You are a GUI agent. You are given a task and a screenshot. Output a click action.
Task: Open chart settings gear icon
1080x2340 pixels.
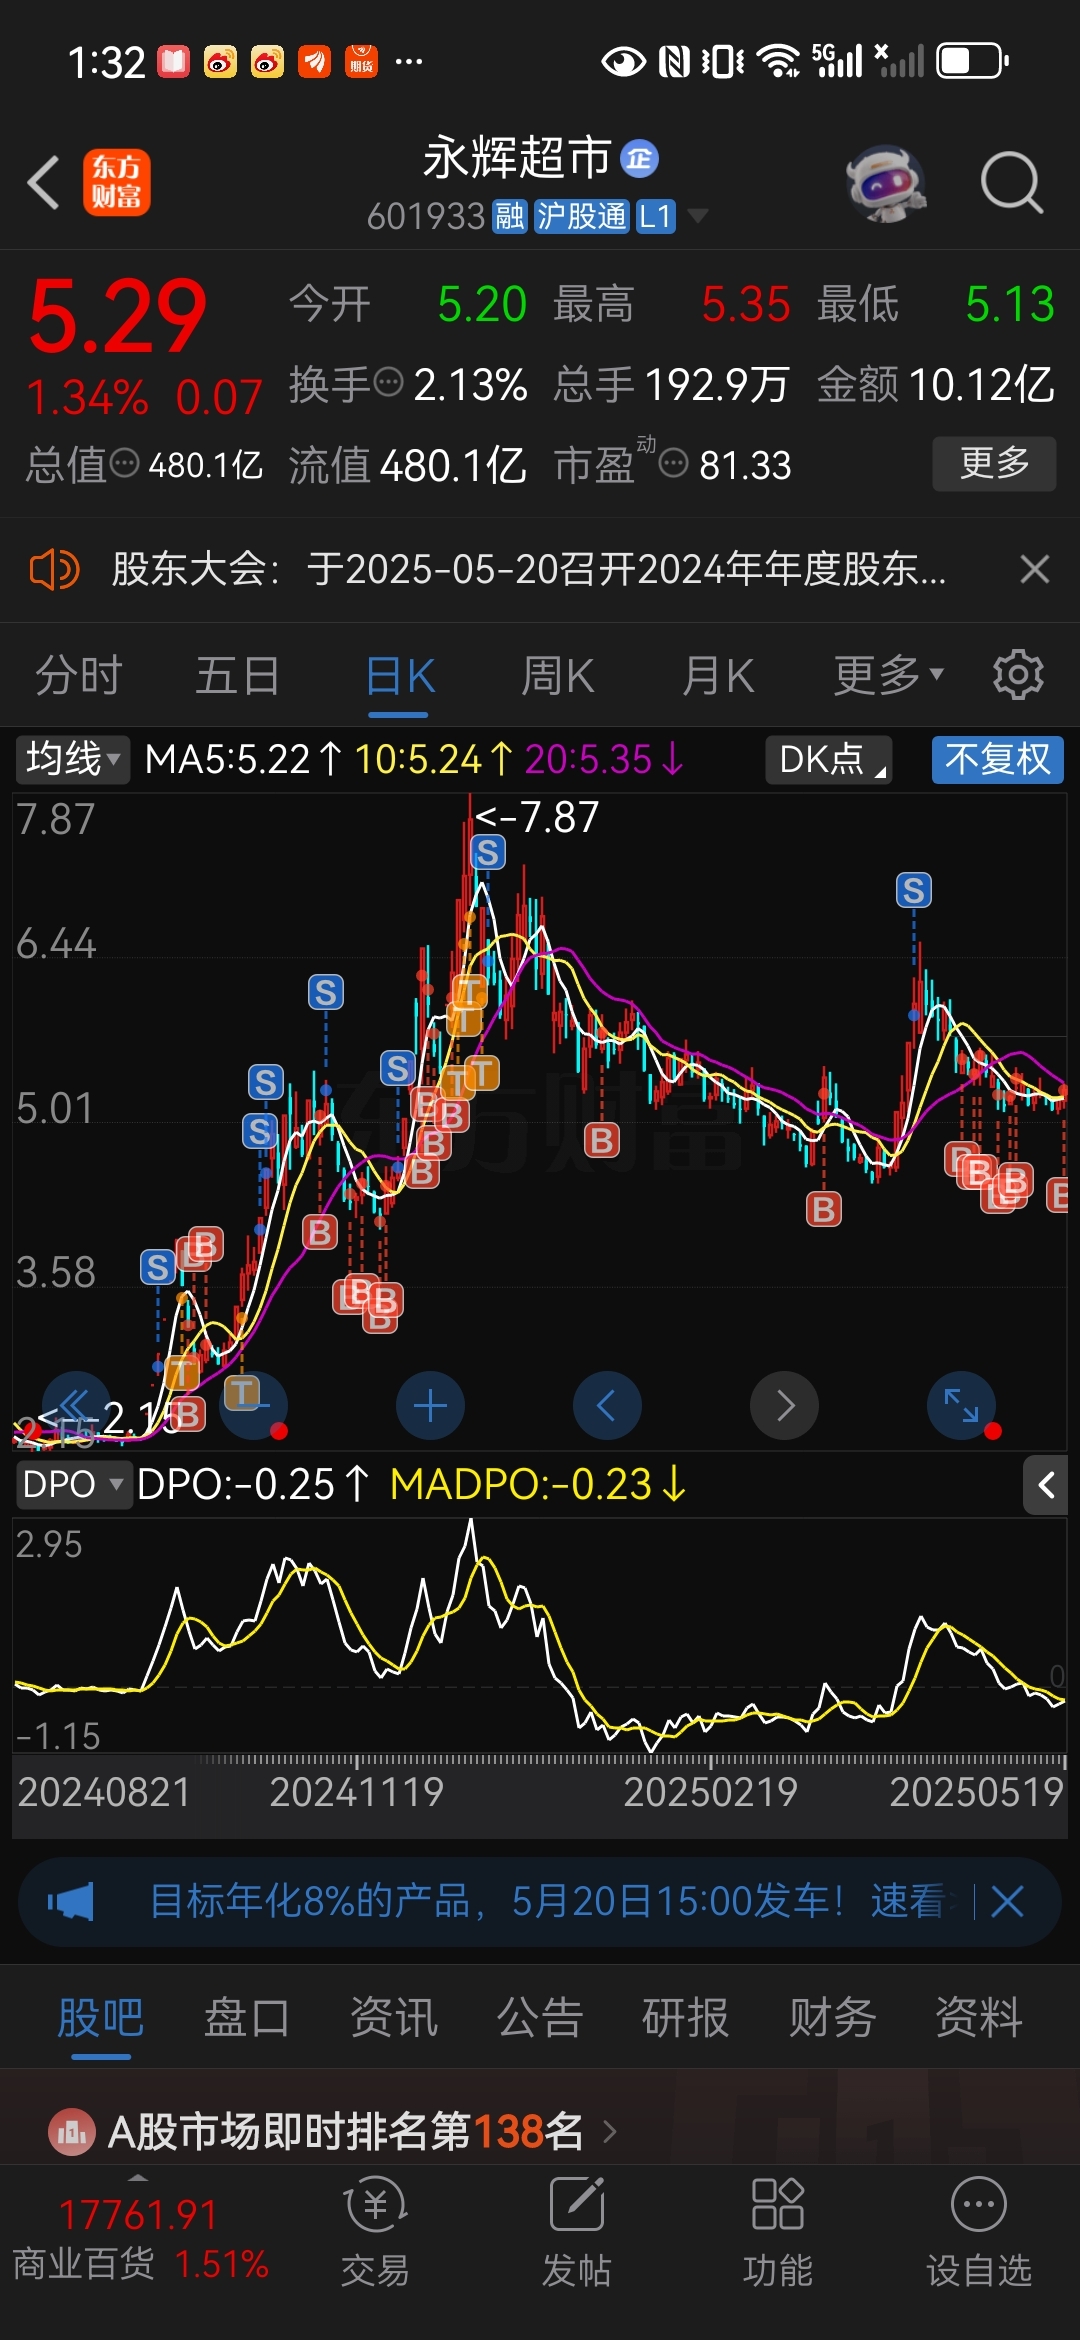click(1018, 675)
